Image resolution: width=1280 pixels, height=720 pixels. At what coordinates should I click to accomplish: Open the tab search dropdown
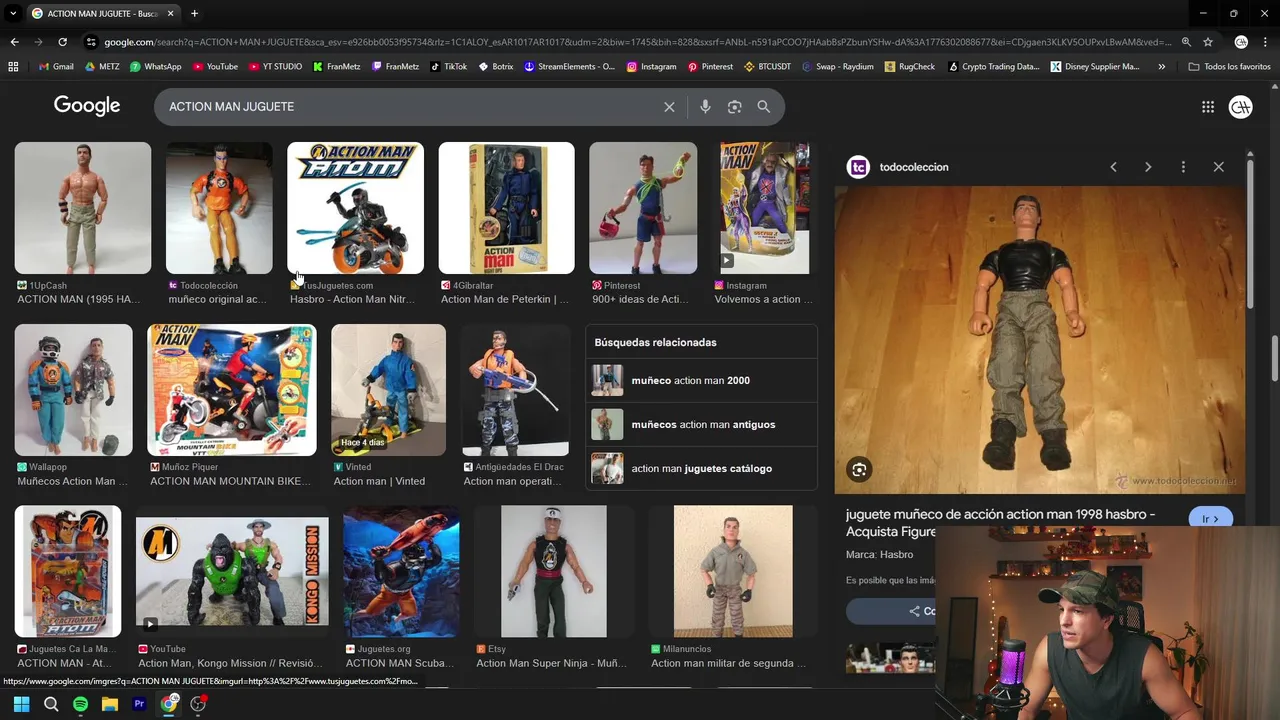[x=13, y=14]
